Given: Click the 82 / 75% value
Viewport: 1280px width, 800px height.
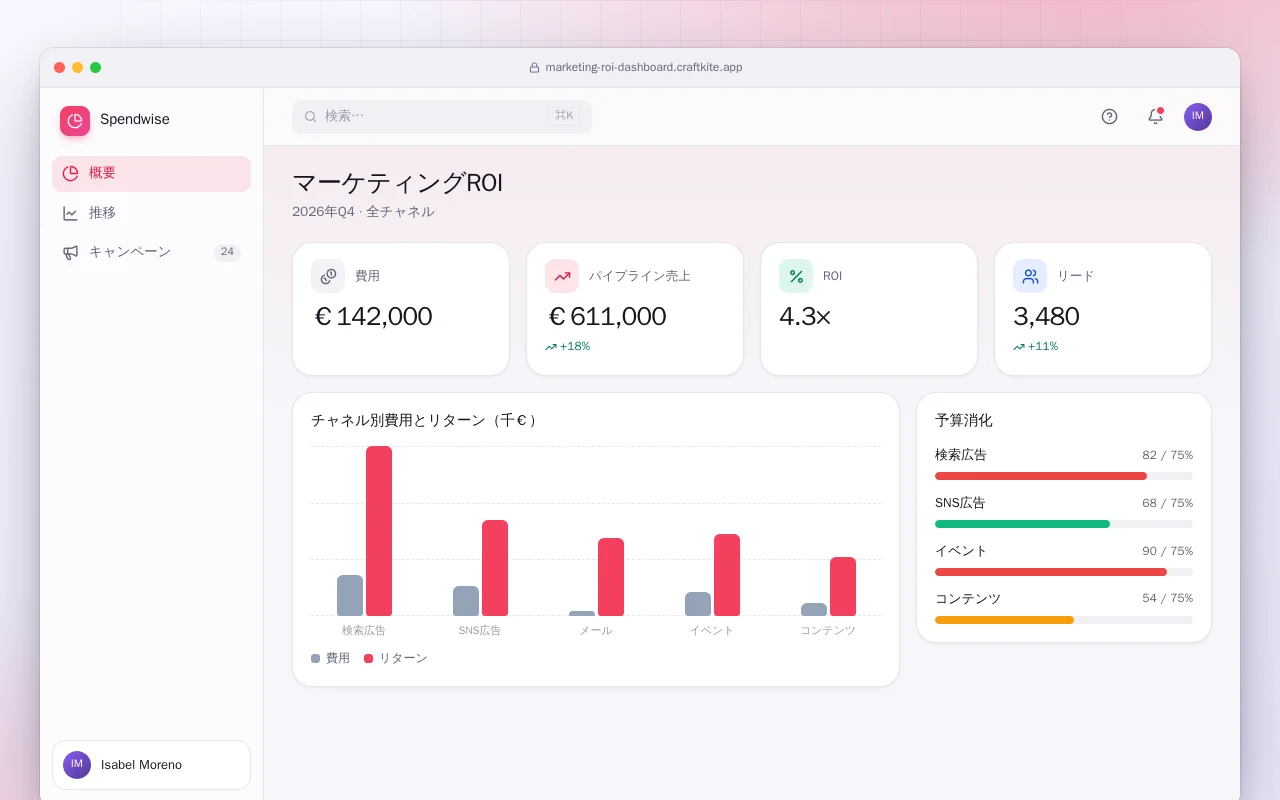Looking at the screenshot, I should [1168, 455].
